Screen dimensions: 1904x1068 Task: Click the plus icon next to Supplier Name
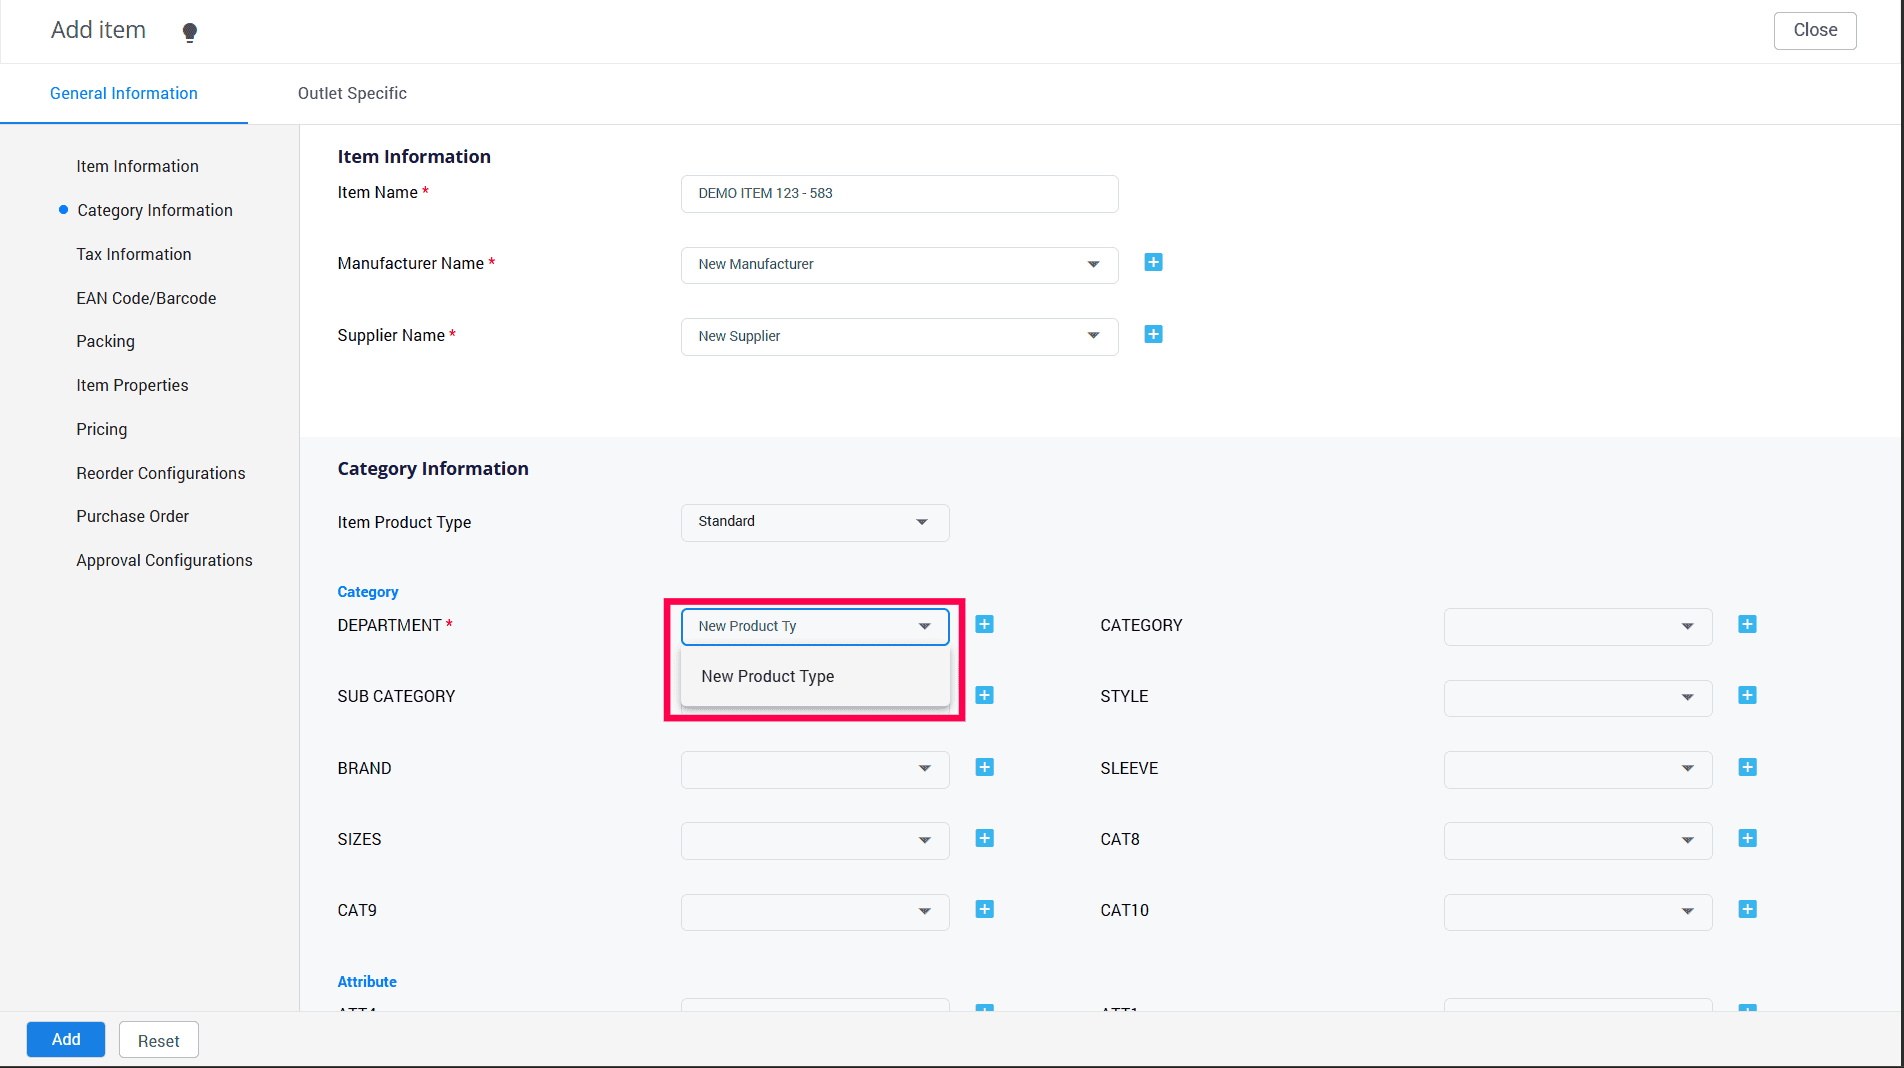[1153, 335]
